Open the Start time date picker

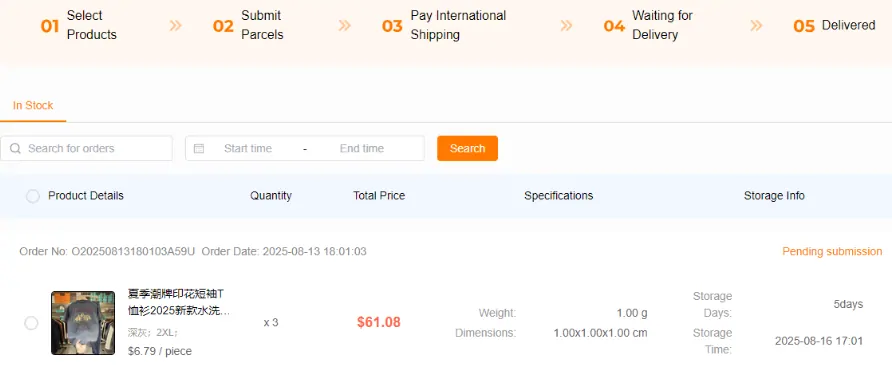(247, 148)
